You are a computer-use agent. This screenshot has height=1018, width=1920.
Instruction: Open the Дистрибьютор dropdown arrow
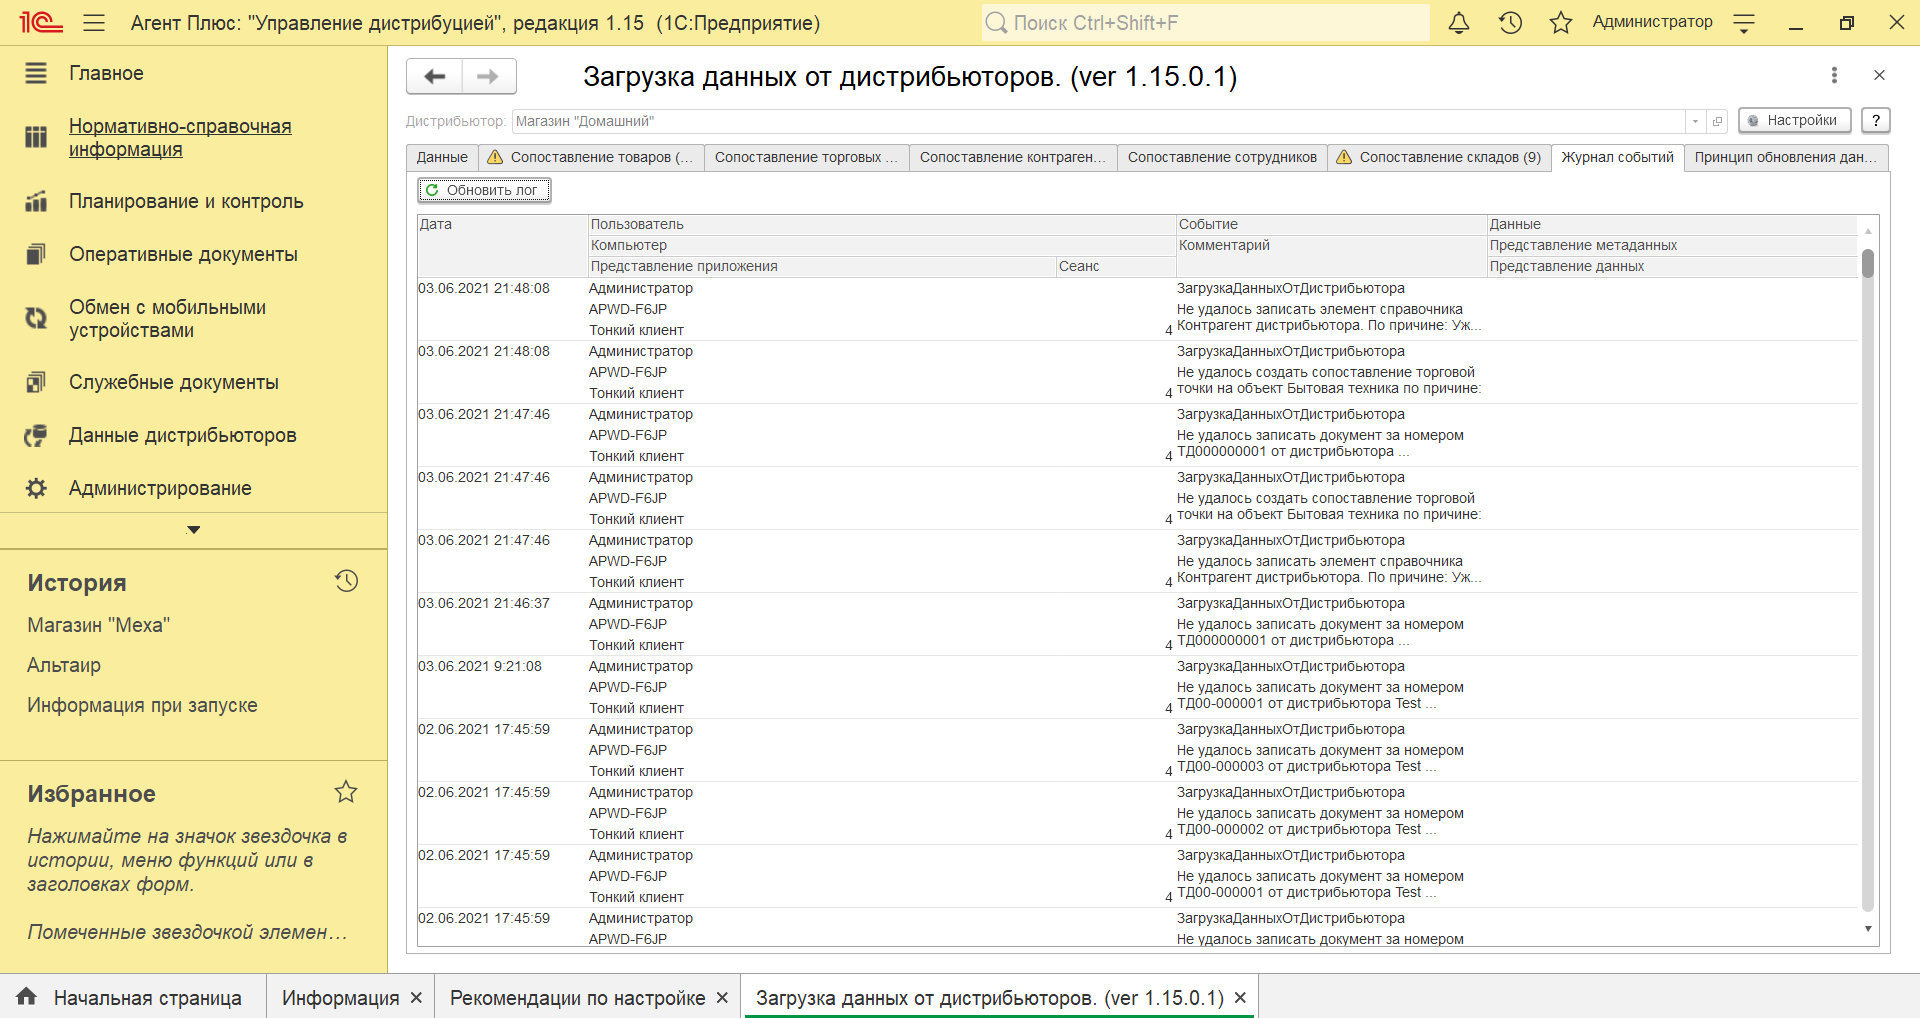1695,121
